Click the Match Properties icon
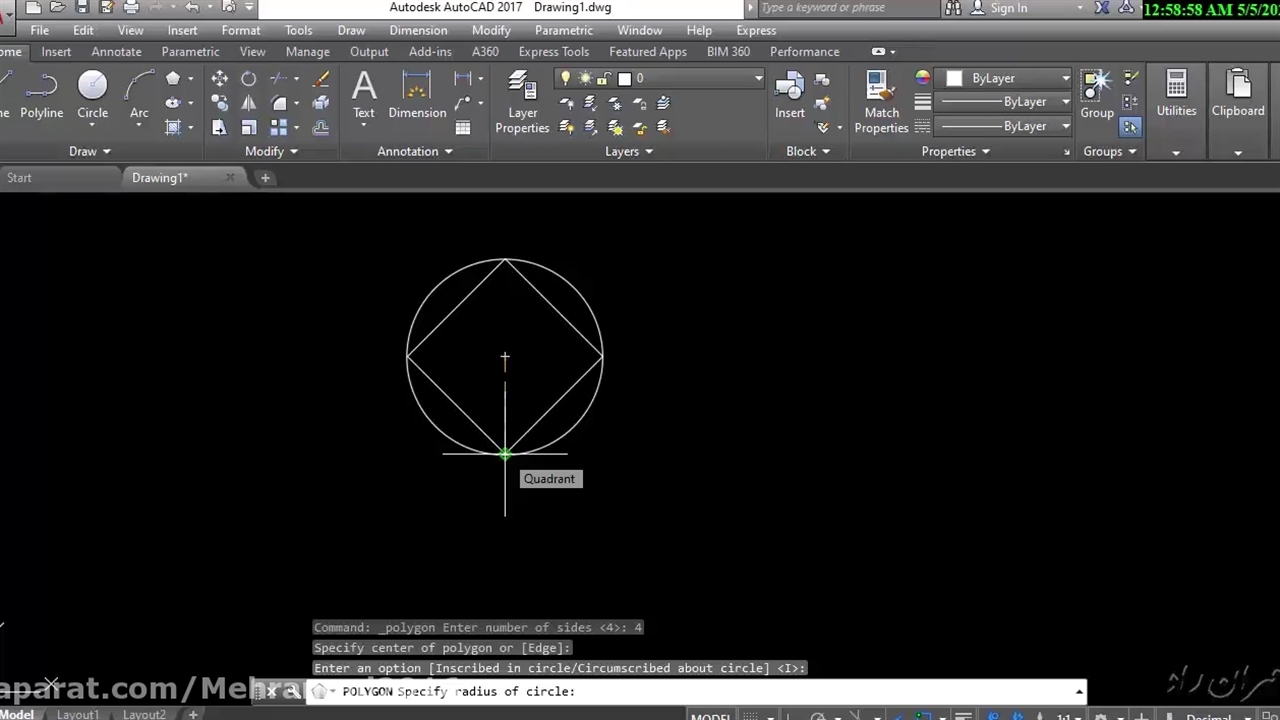 coord(881,100)
